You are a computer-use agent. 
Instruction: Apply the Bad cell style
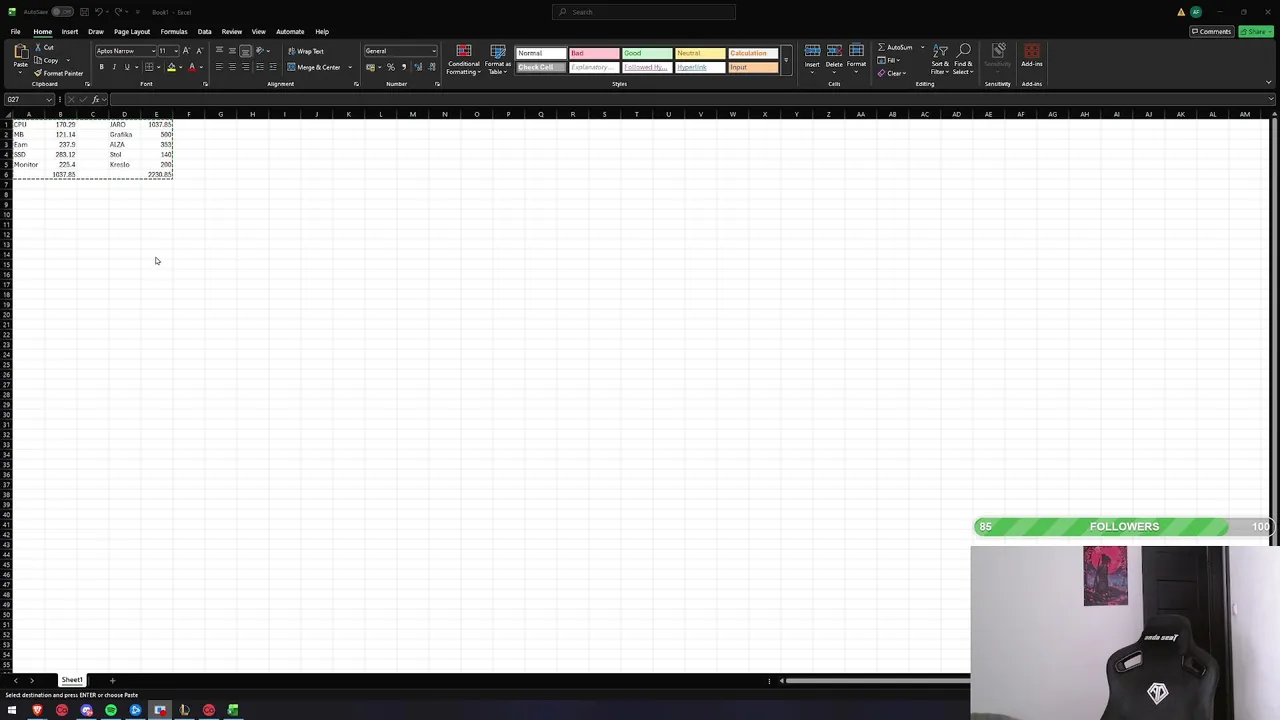point(594,53)
